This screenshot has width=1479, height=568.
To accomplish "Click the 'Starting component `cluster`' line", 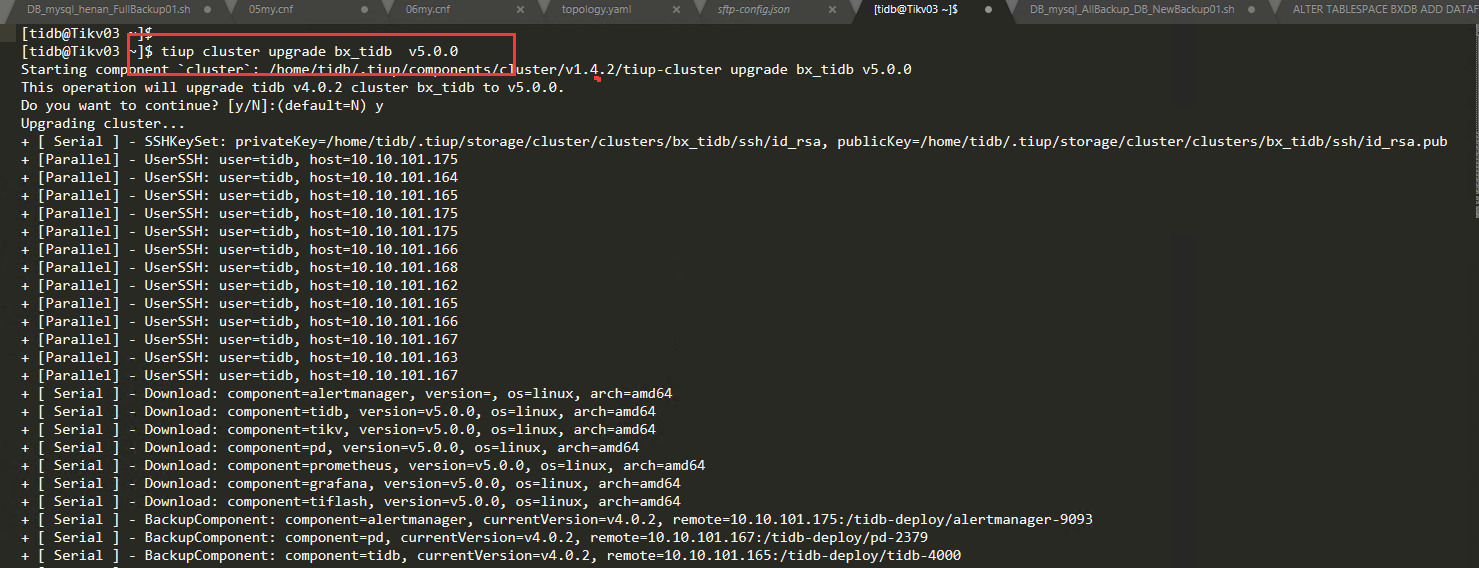I will (466, 69).
